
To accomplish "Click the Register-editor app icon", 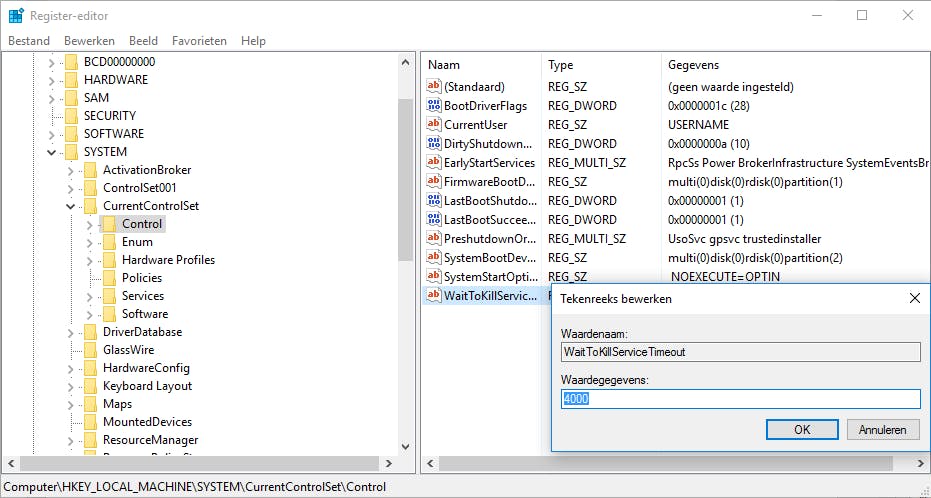I will (16, 15).
